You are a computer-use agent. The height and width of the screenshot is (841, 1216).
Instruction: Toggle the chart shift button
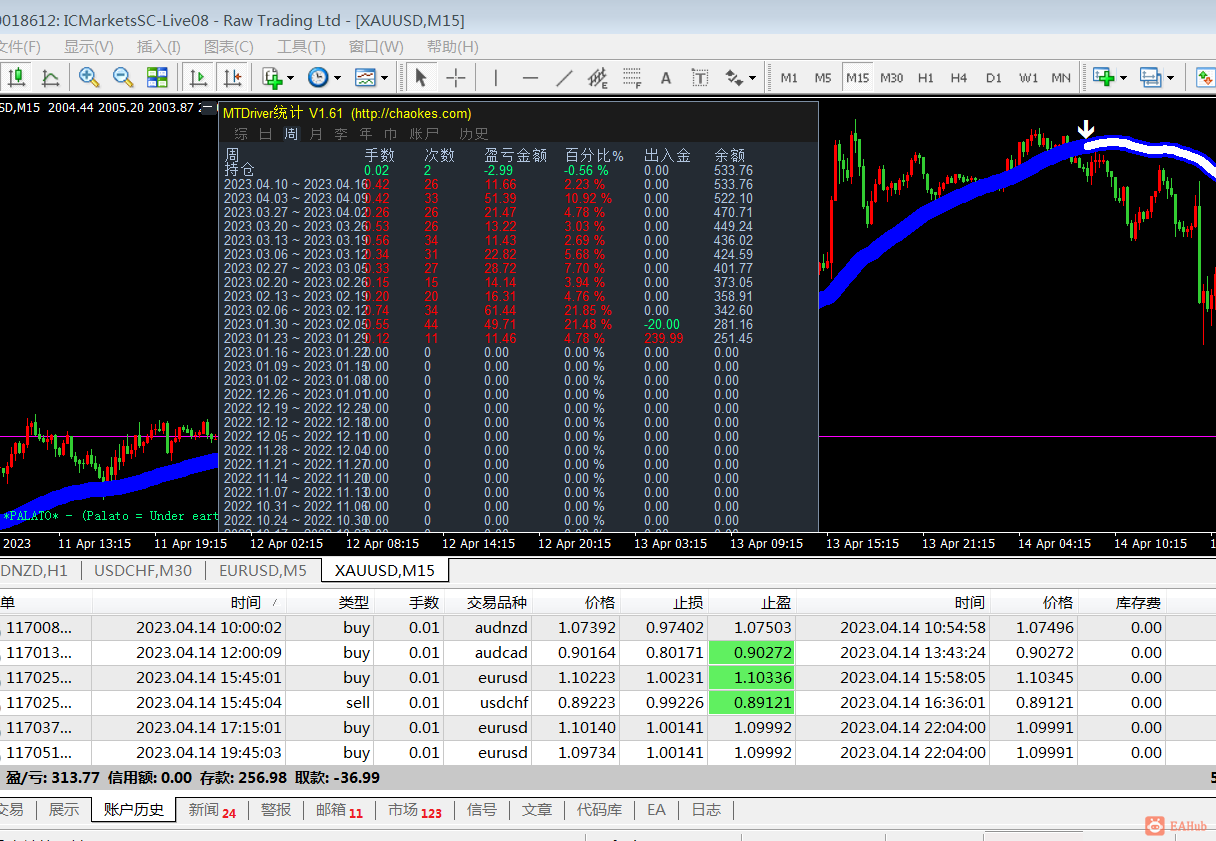click(232, 77)
